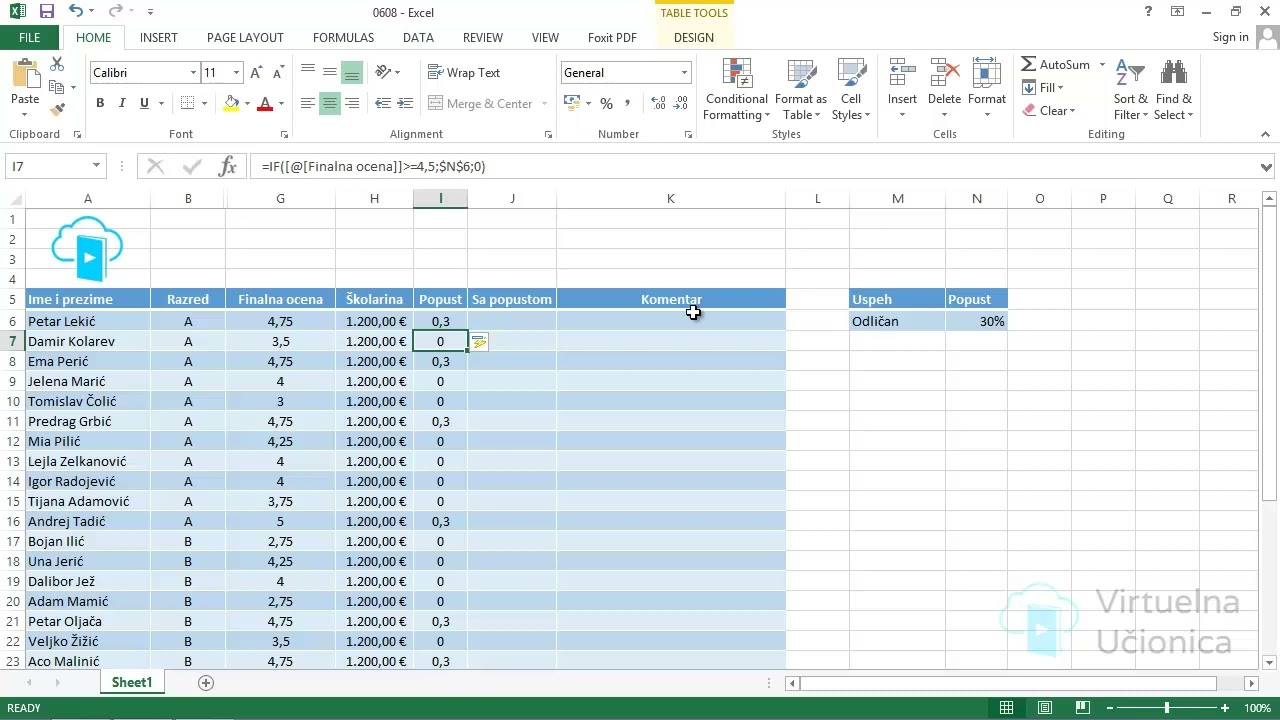Increase font size with the large A icon
This screenshot has width=1280, height=720.
coord(257,73)
